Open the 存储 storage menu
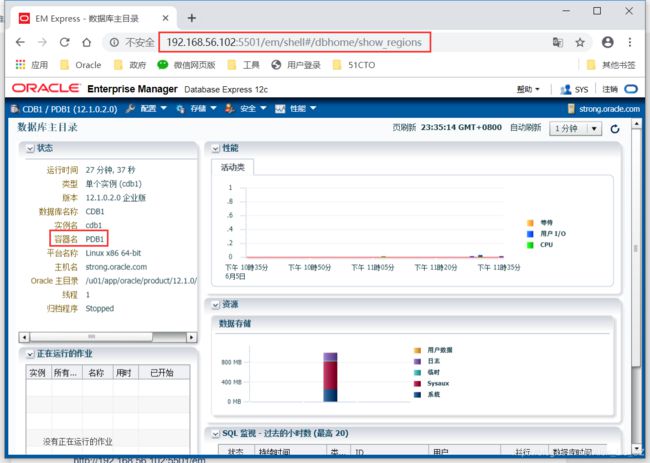This screenshot has width=650, height=463. tap(198, 109)
